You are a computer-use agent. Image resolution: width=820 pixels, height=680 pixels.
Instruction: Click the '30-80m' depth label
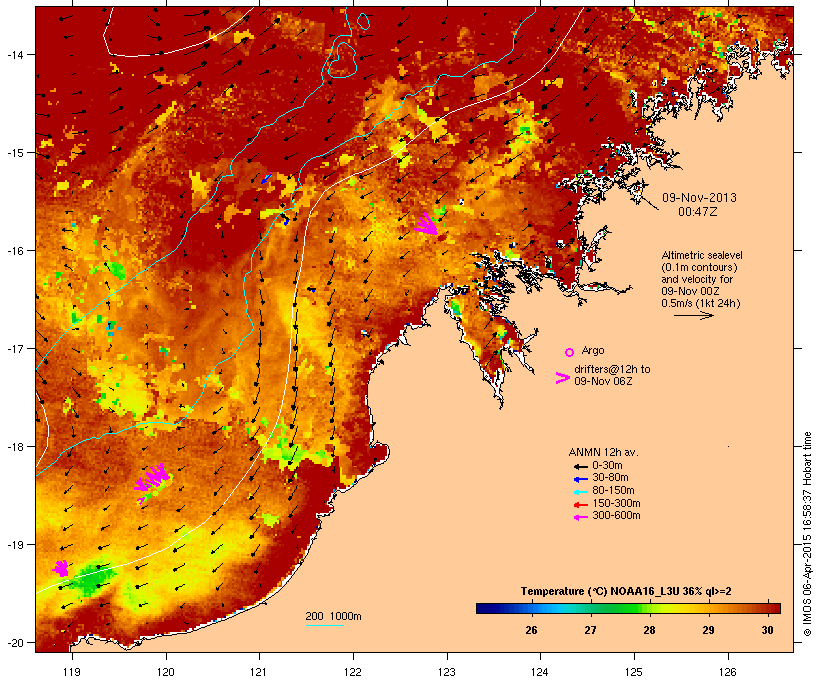(x=610, y=478)
